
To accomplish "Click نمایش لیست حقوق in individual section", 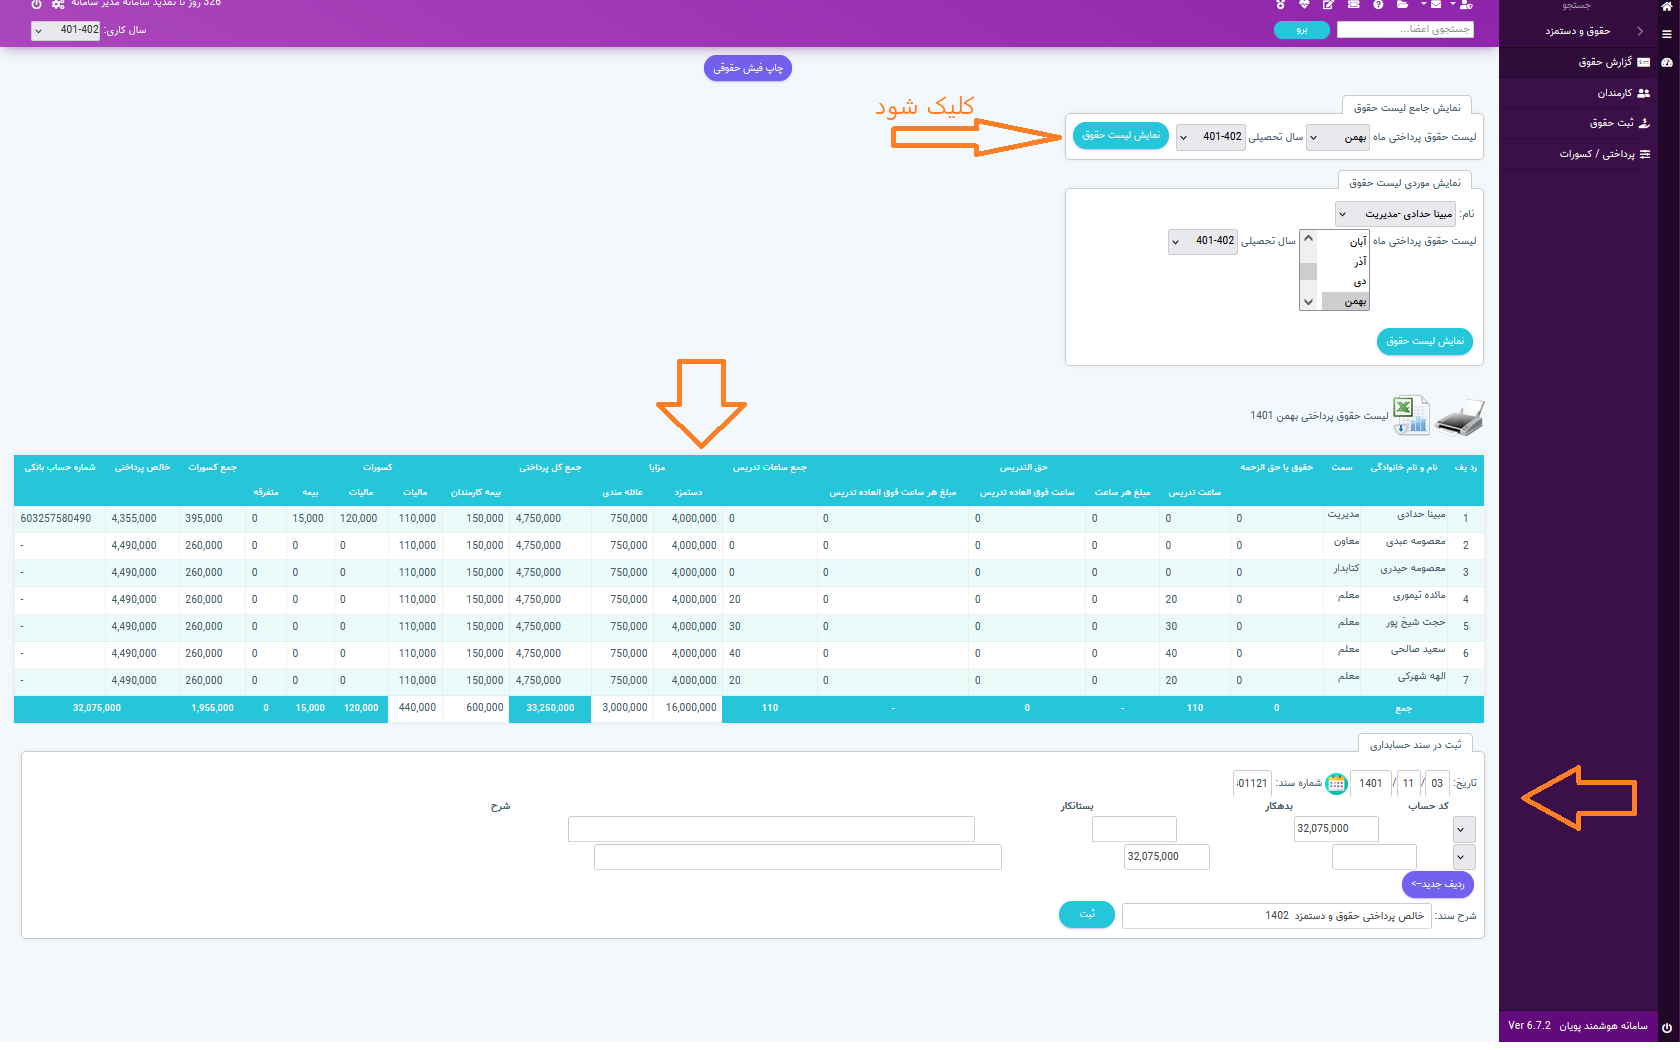I will [x=1425, y=341].
